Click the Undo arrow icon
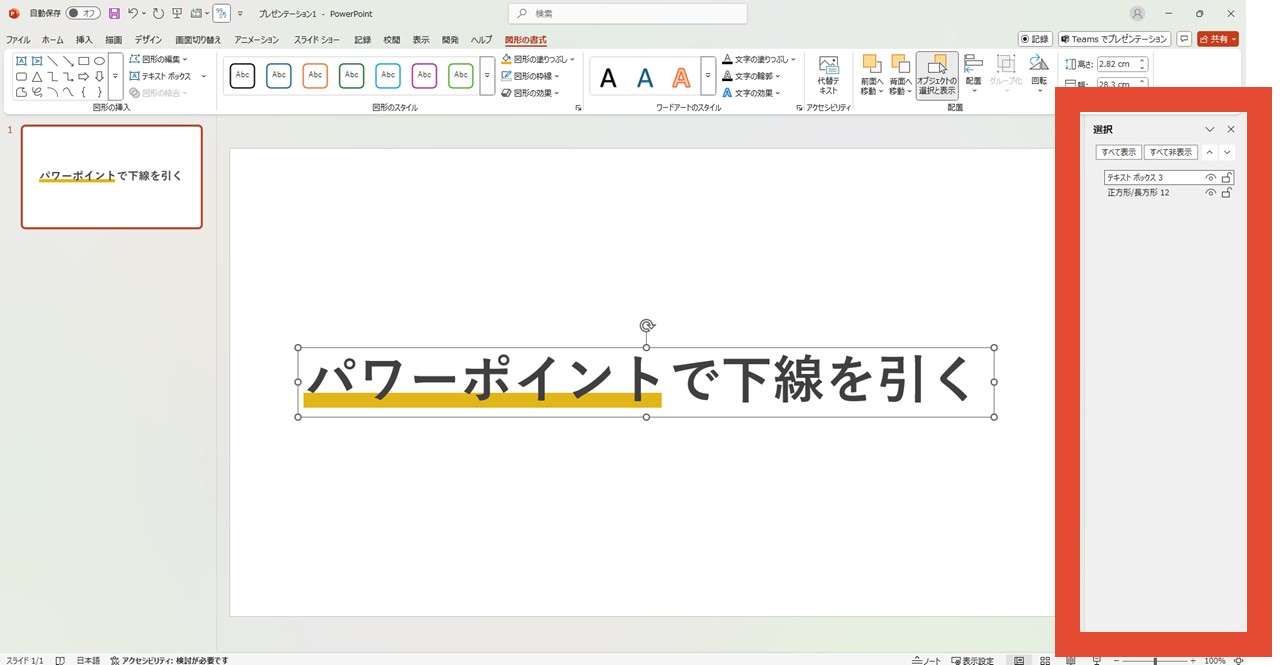This screenshot has height=665, width=1280. coord(132,14)
